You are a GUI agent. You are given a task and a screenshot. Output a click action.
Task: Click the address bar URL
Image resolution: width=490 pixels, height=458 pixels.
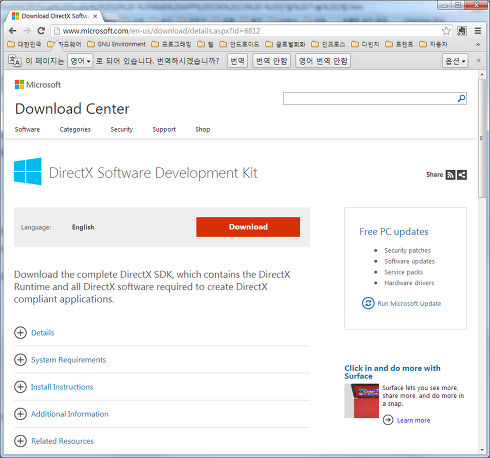[x=161, y=31]
